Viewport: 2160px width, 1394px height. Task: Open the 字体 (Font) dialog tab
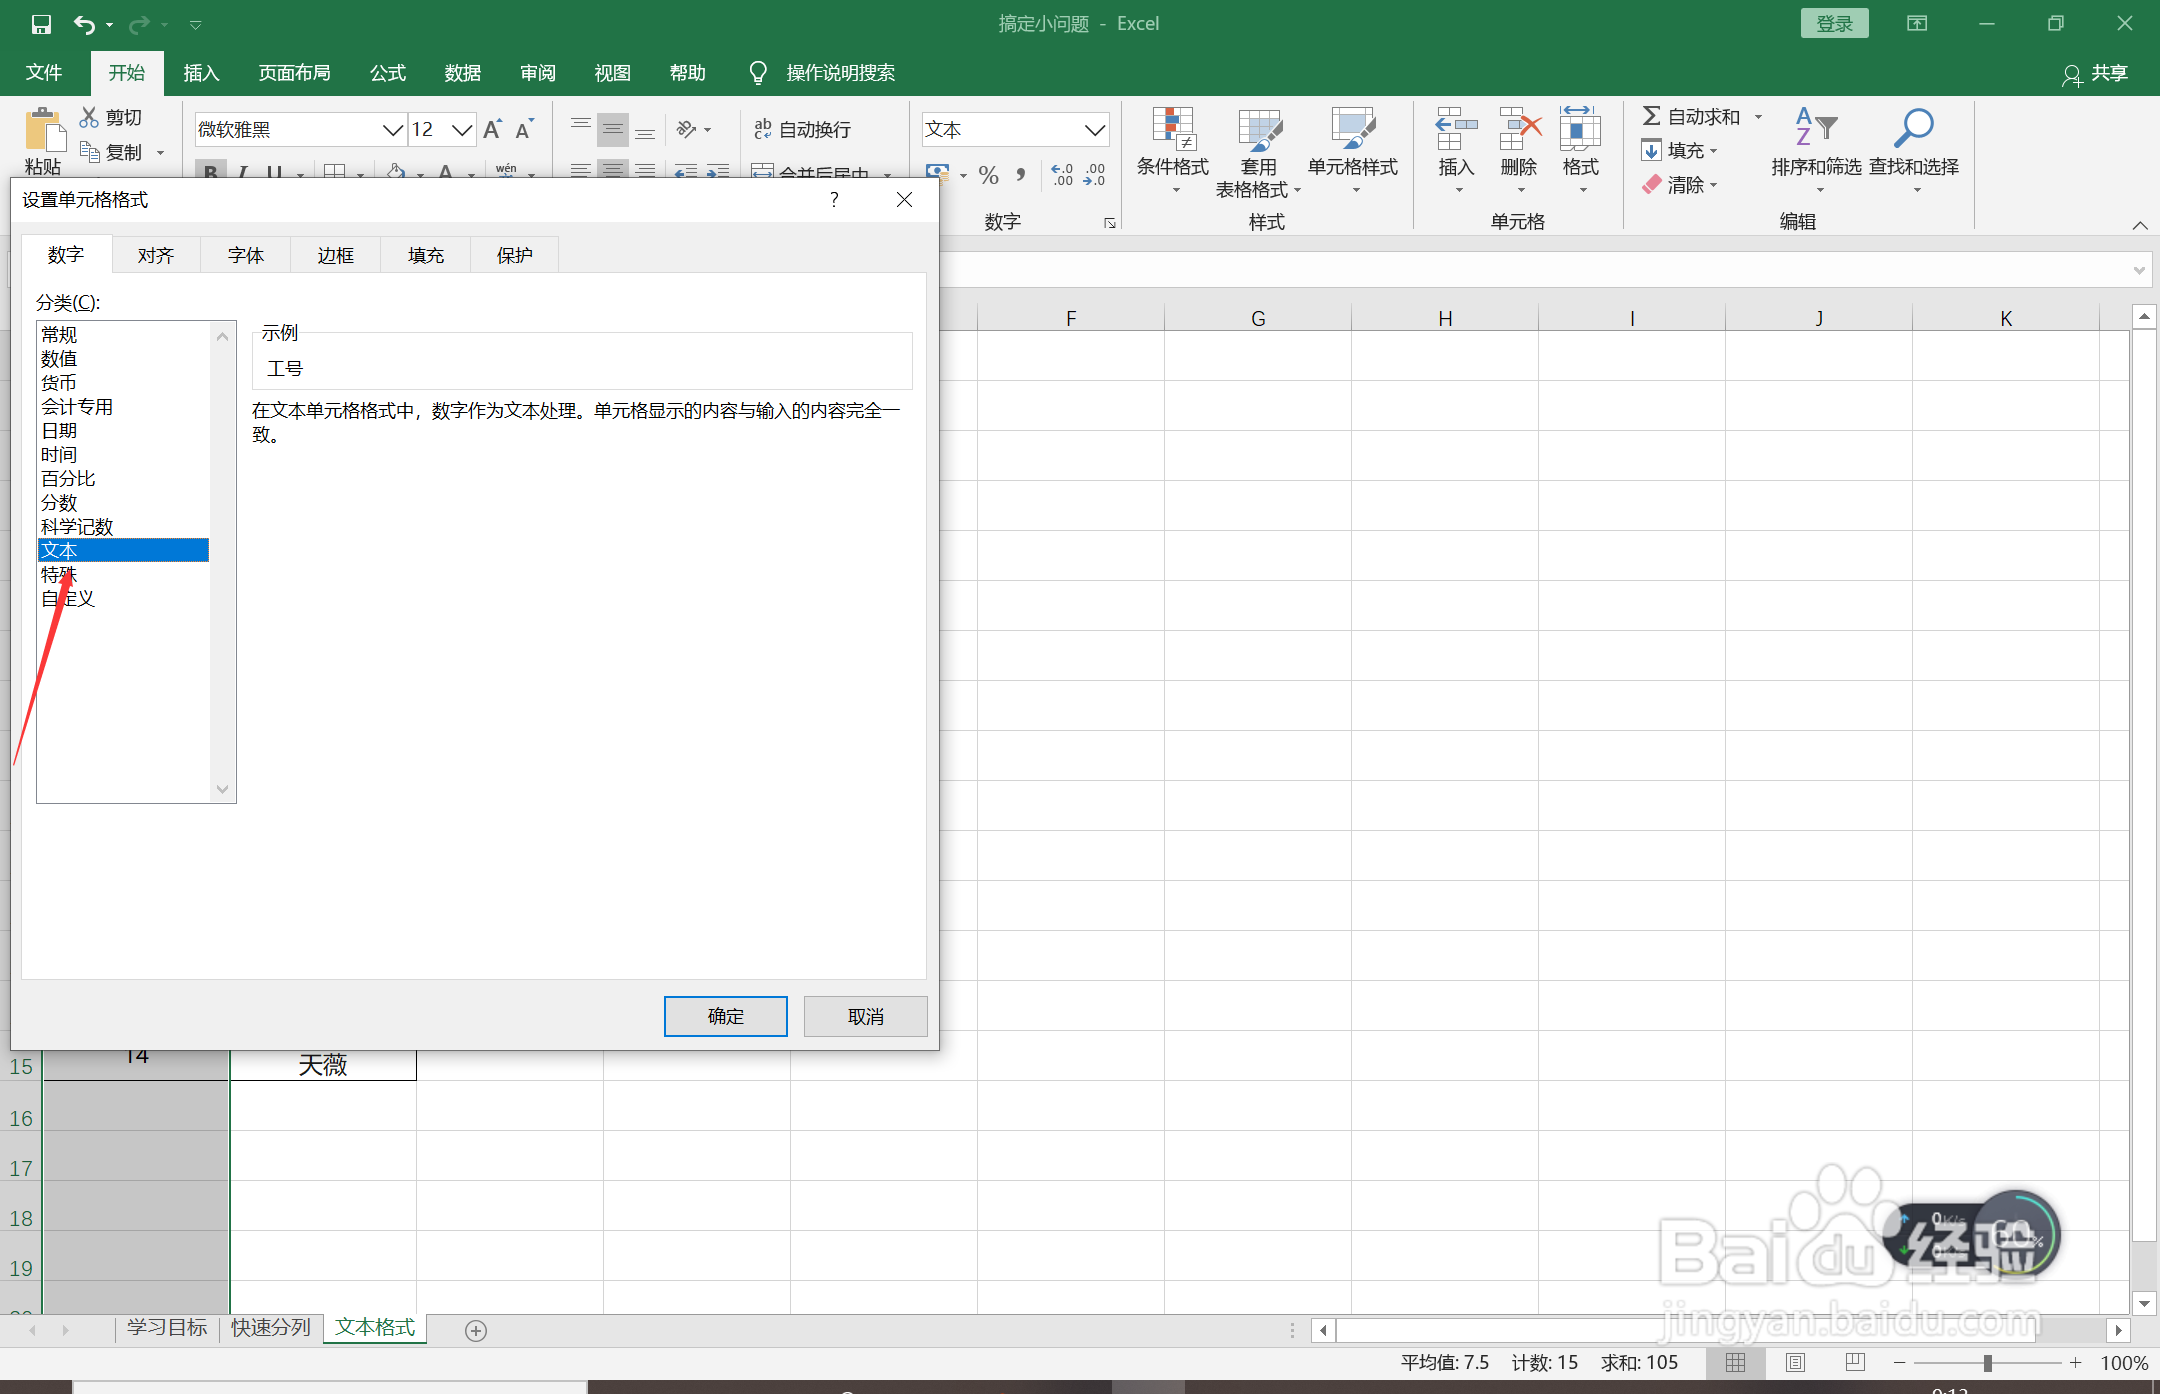pyautogui.click(x=246, y=255)
